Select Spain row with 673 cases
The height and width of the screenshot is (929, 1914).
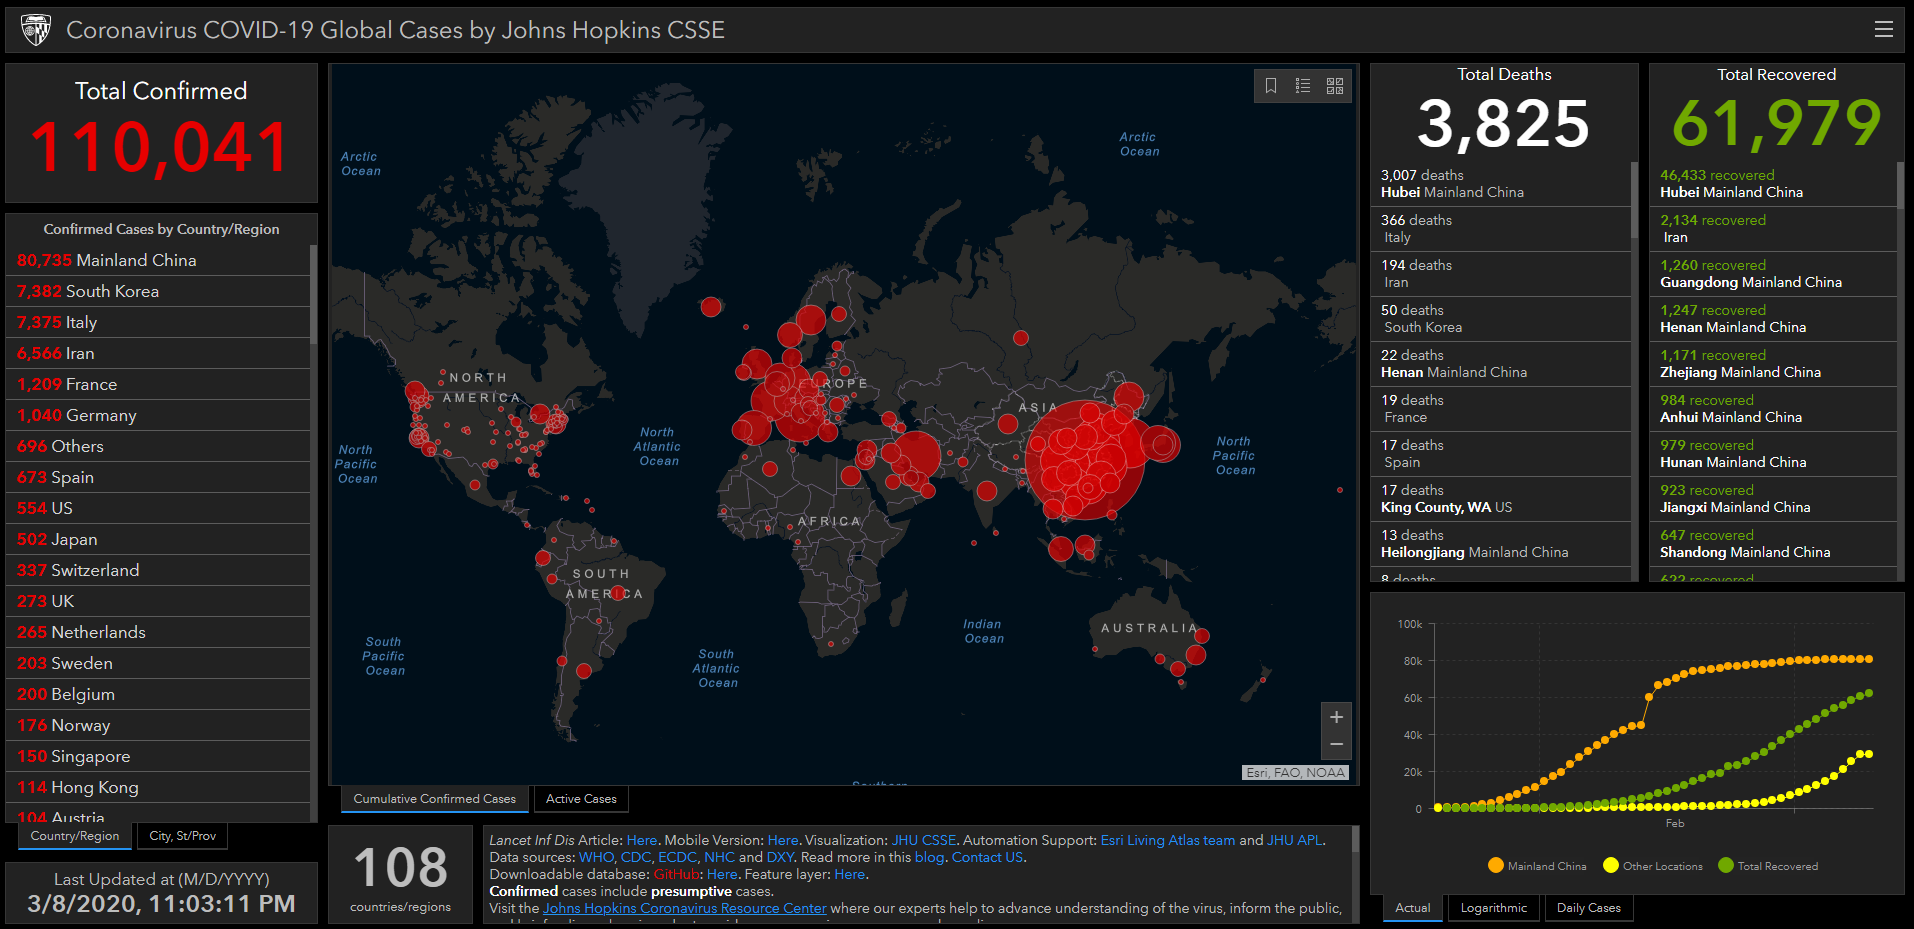click(160, 477)
